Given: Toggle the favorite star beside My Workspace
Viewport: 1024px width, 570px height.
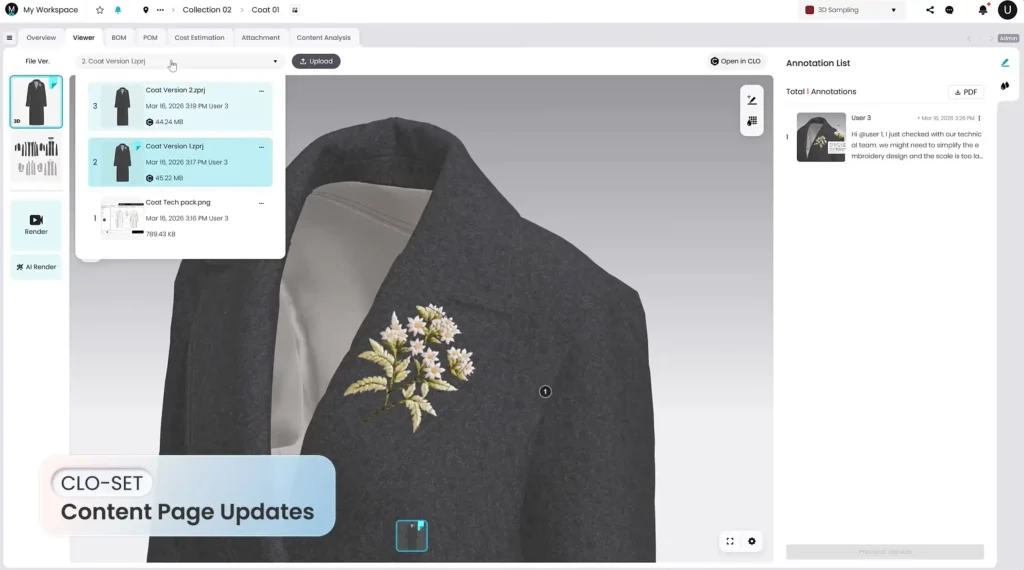Looking at the screenshot, I should (99, 10).
